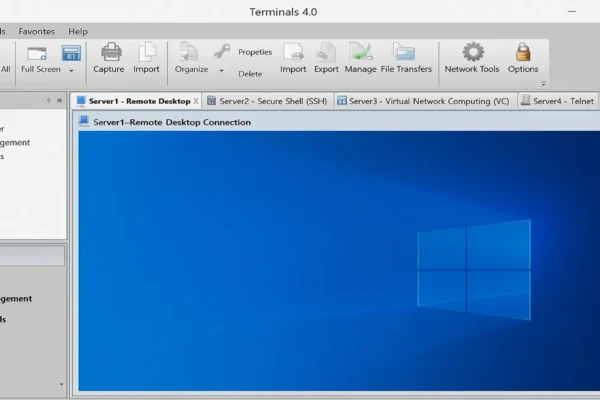Screen dimensions: 600x400
Task: Minimize the Terminals 4.0 window
Action: pos(572,12)
